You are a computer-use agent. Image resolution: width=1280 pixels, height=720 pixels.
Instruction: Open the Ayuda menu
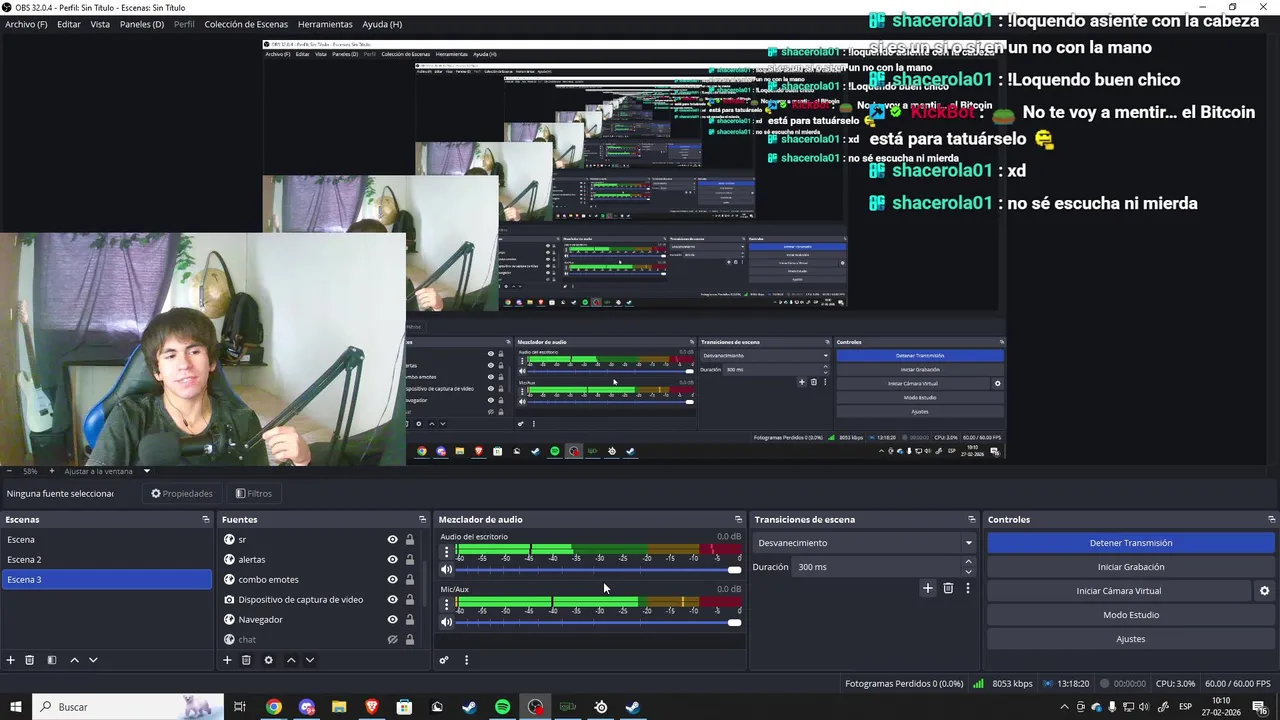tap(382, 24)
